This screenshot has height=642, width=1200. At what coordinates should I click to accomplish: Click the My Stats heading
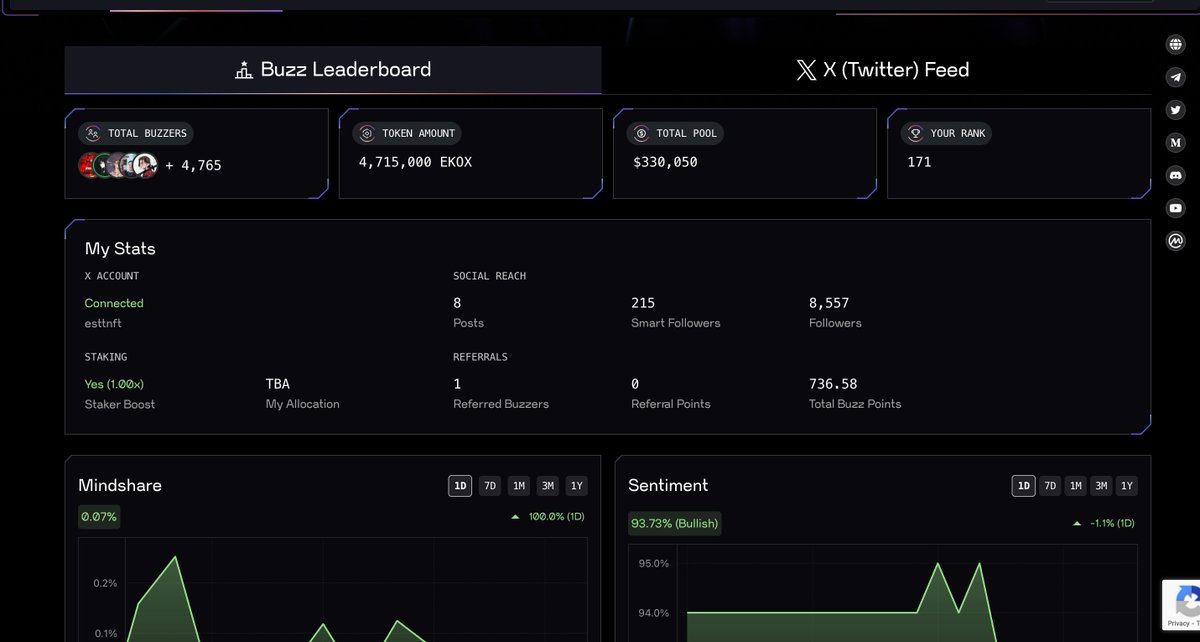point(120,249)
